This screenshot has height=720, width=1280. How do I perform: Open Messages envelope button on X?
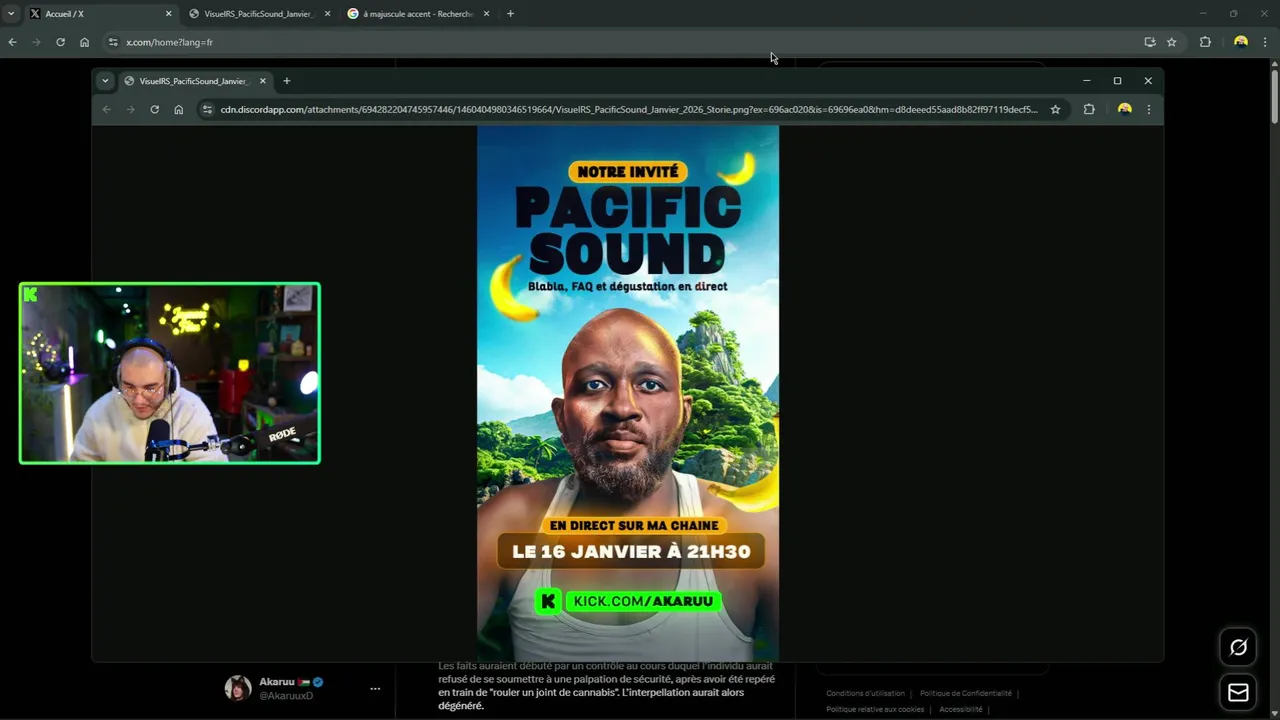pyautogui.click(x=1238, y=692)
